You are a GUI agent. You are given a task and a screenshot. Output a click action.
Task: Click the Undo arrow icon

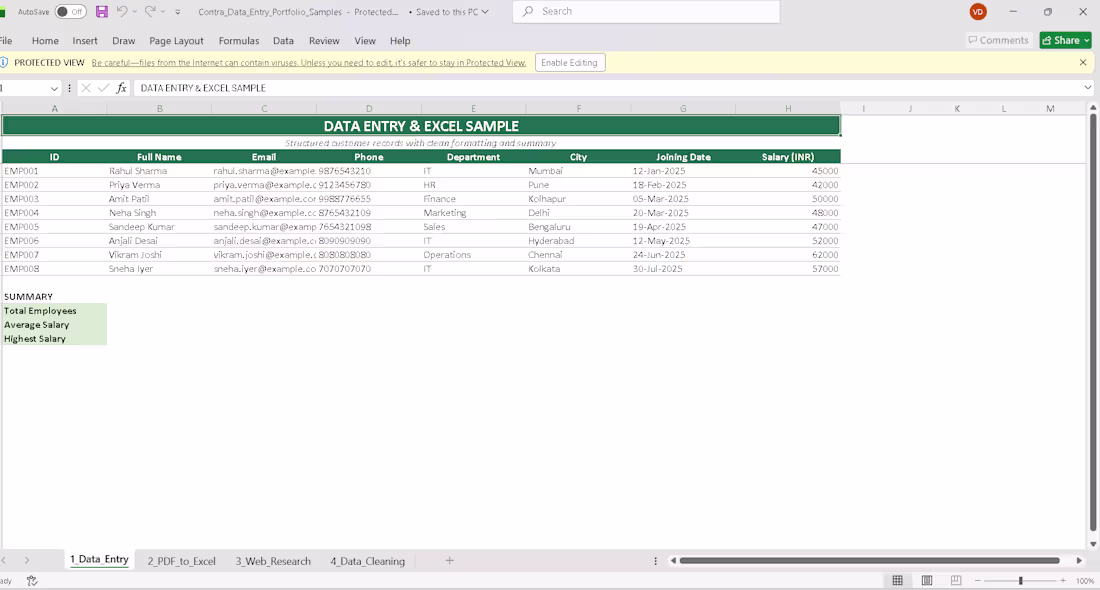pyautogui.click(x=122, y=11)
